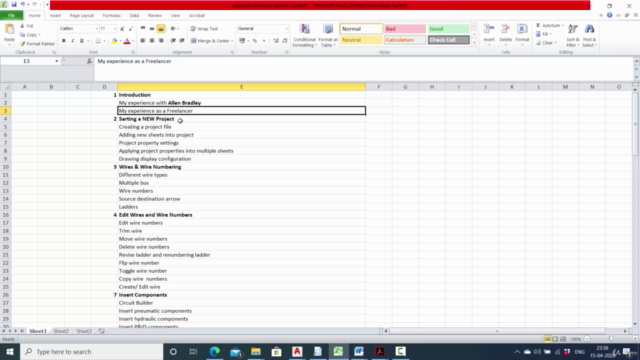Set Top Align vertical alignment
The height and width of the screenshot is (360, 640).
coord(143,29)
